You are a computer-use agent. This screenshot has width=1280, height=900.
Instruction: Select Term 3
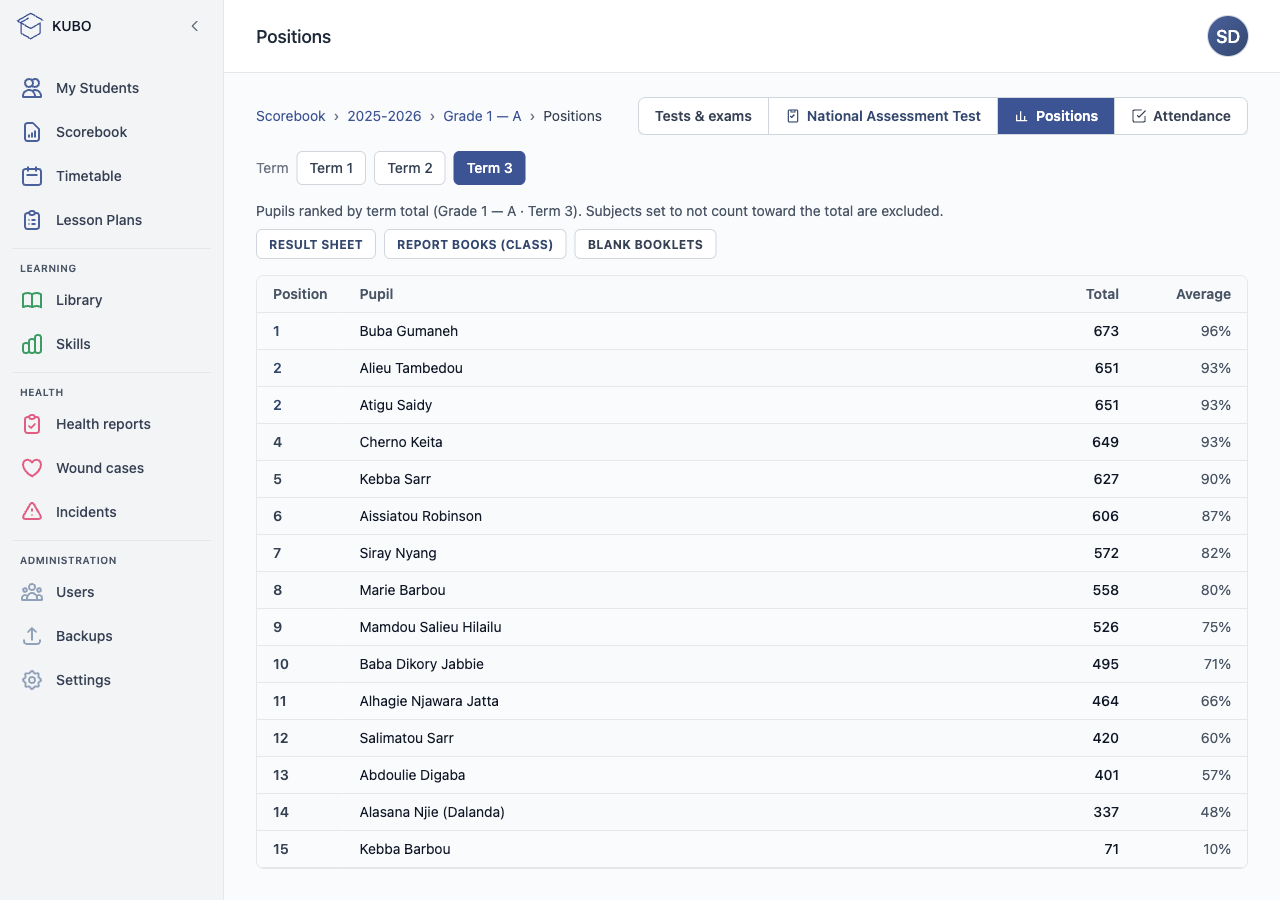pos(489,168)
